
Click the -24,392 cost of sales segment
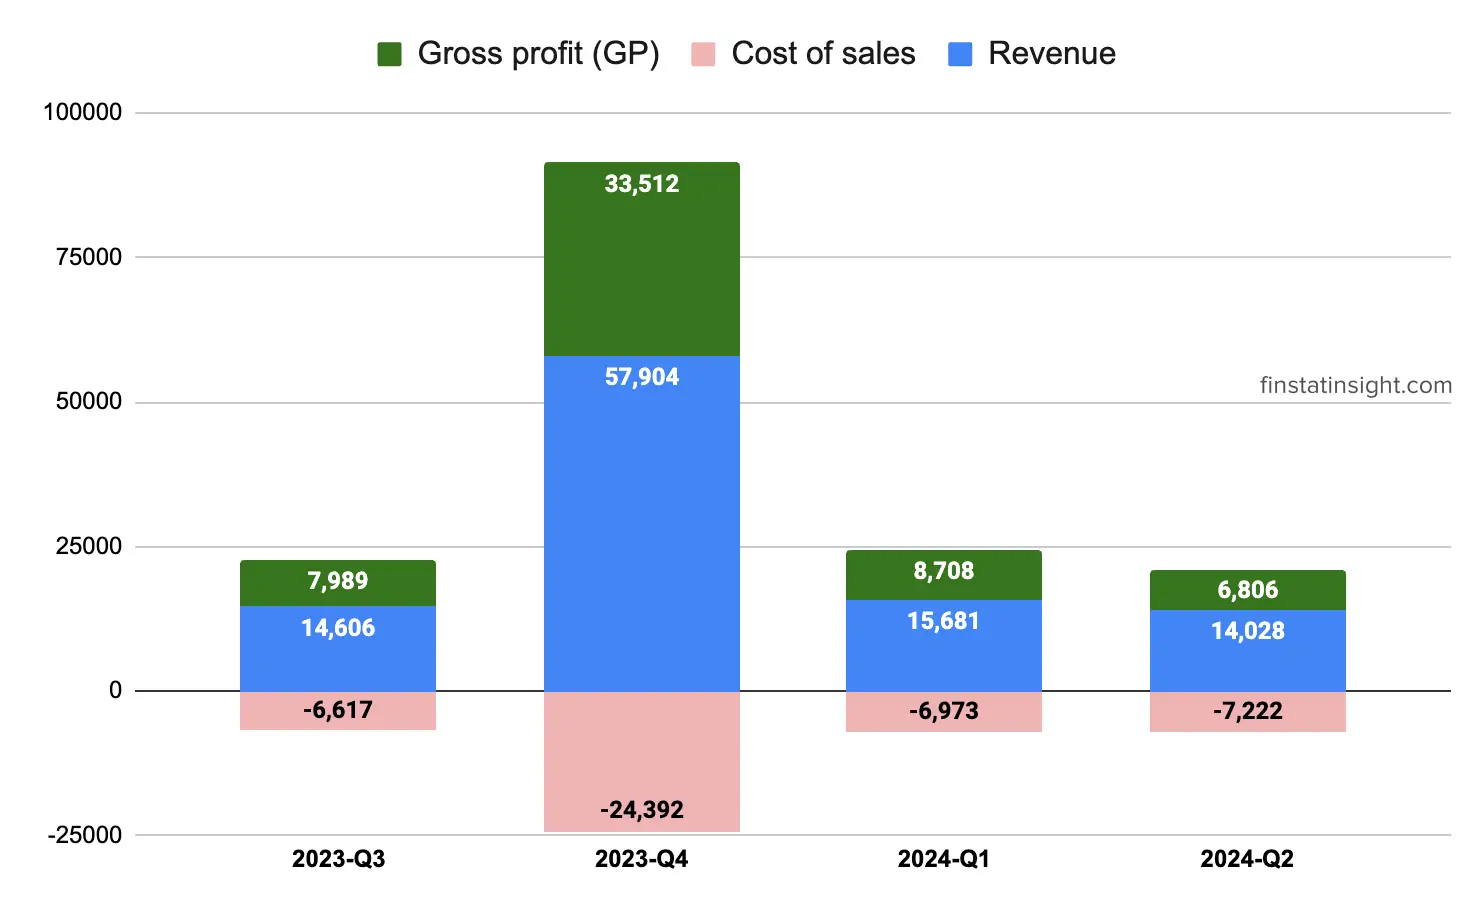tap(642, 761)
